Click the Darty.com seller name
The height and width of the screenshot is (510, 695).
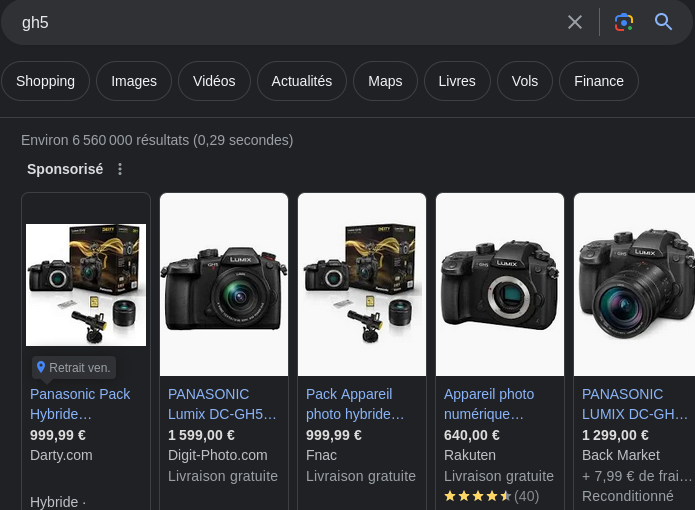(x=61, y=455)
